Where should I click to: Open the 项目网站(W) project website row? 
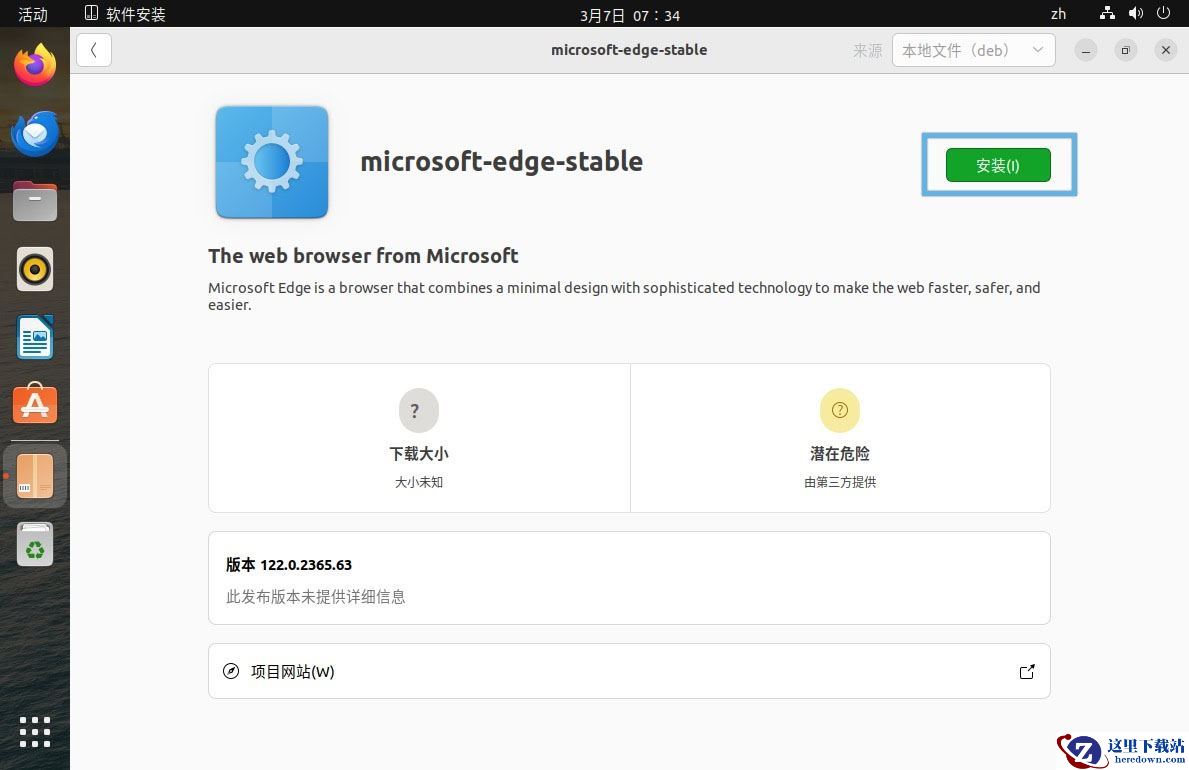click(x=629, y=671)
